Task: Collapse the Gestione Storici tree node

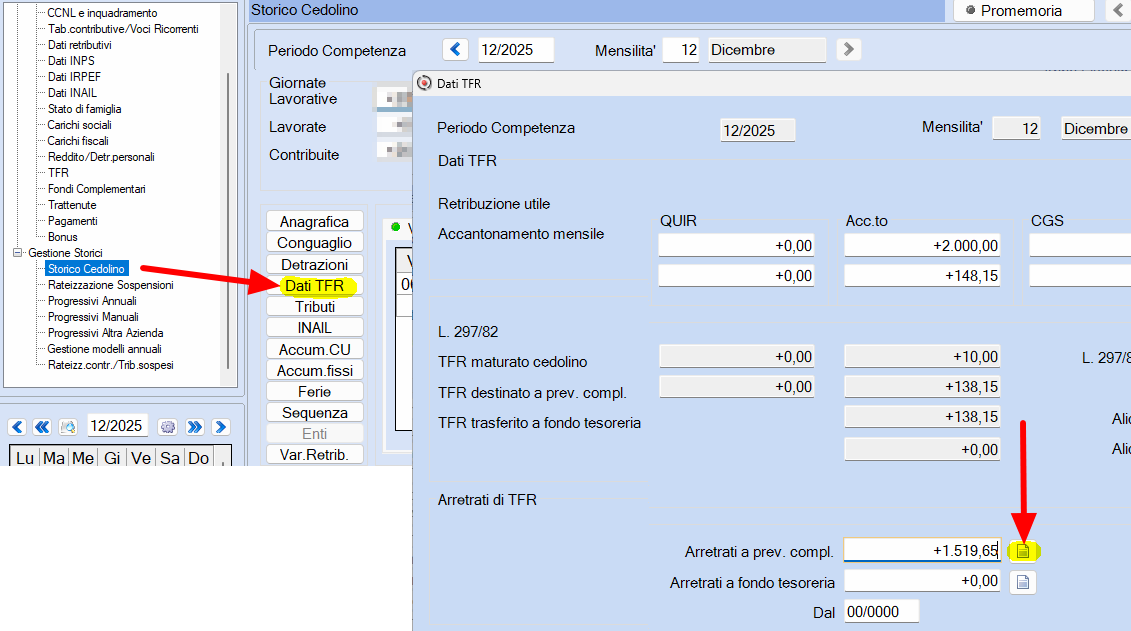Action: 17,252
